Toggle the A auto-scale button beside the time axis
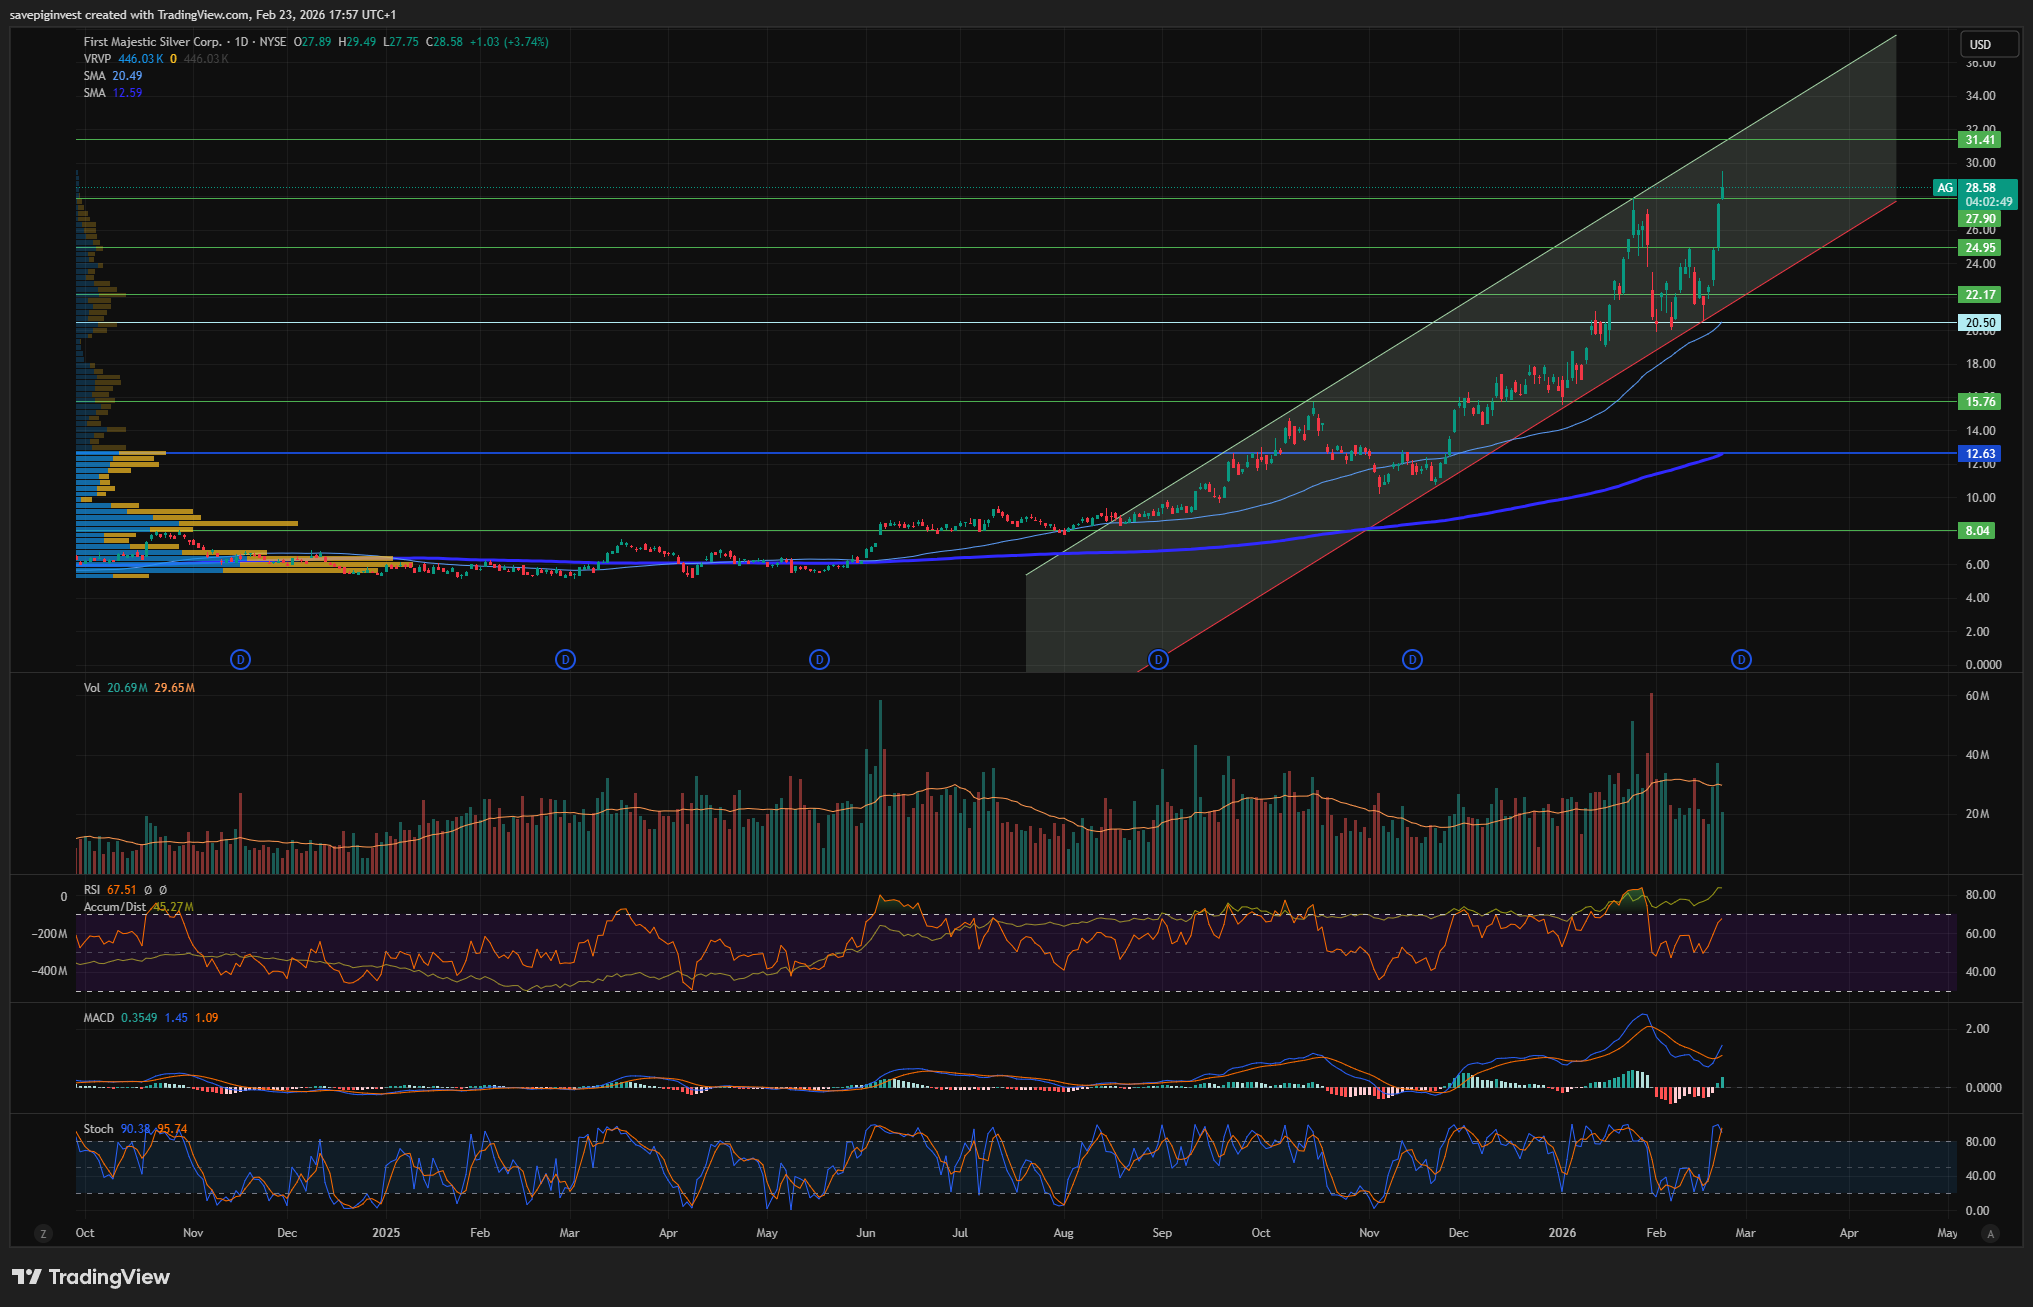Image resolution: width=2033 pixels, height=1307 pixels. coord(1990,1234)
